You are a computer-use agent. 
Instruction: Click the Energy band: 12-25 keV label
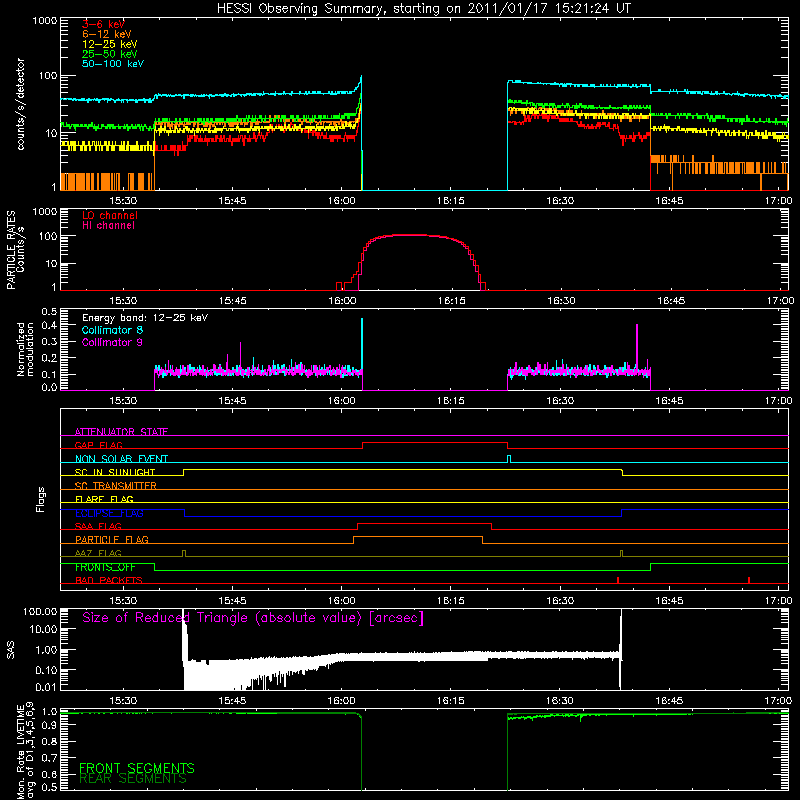click(x=145, y=318)
